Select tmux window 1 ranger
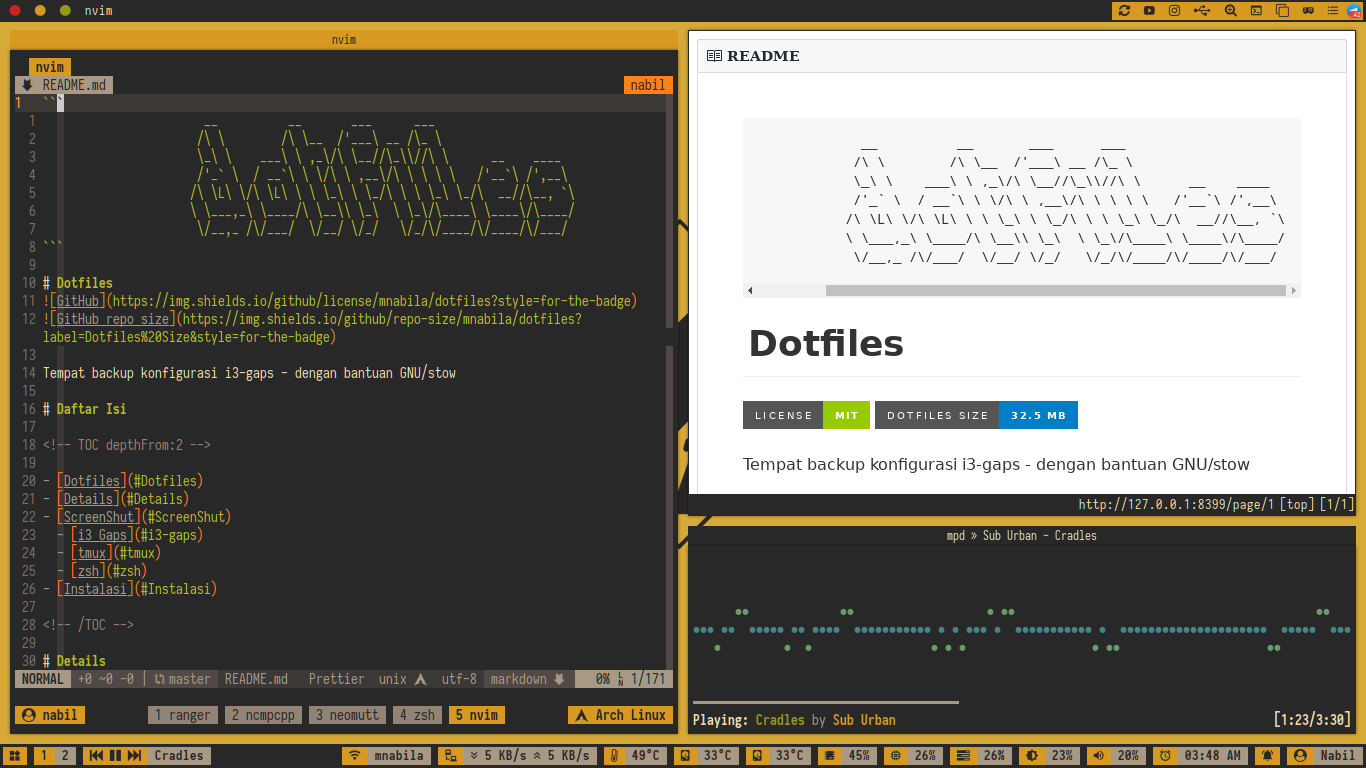This screenshot has height=768, width=1366. (182, 715)
